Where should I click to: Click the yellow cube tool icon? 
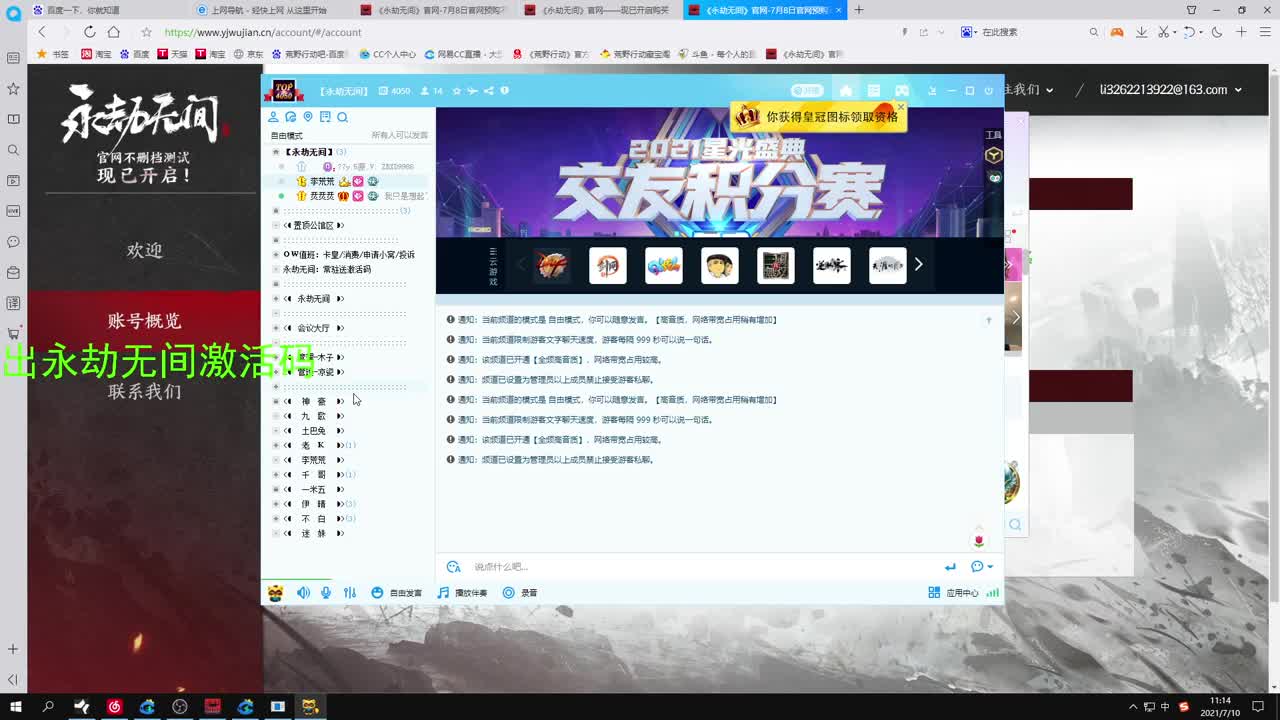pos(993,155)
